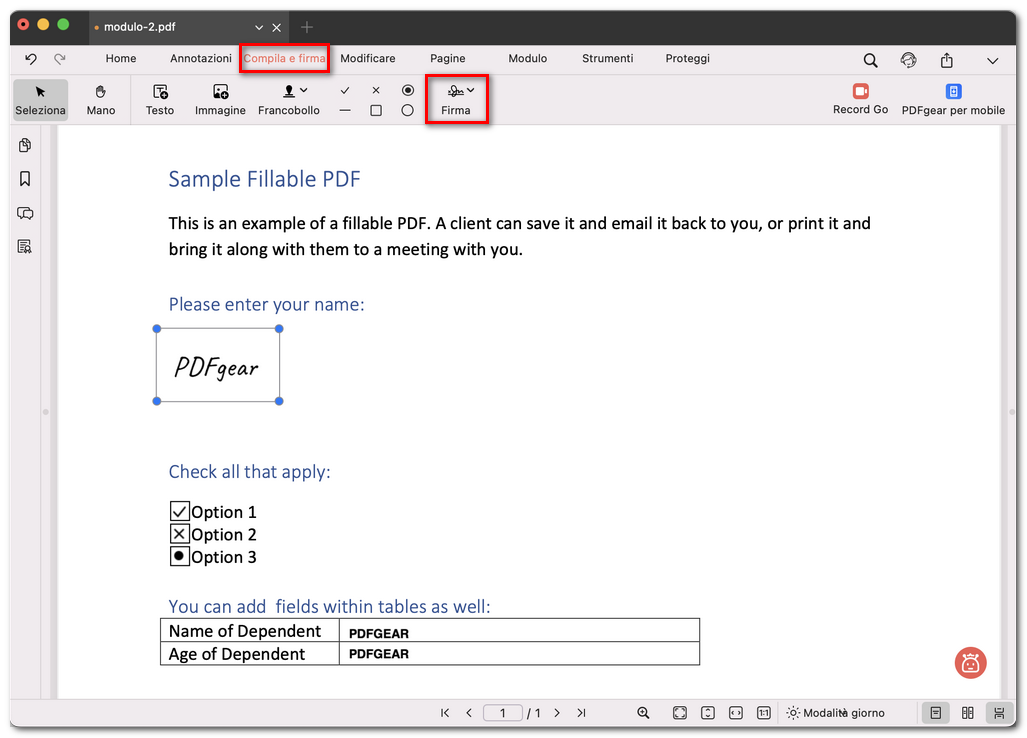Screen dimensions: 1027x738
Task: Open the bookmarks panel in the sidebar
Action: click(x=25, y=178)
